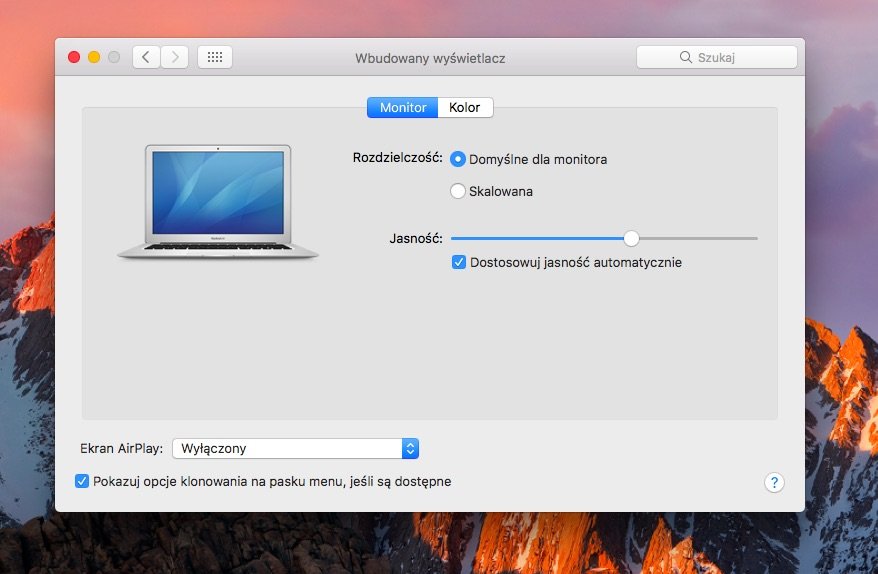Image resolution: width=878 pixels, height=574 pixels.
Task: Show all preferences via grid icon
Action: coord(215,57)
